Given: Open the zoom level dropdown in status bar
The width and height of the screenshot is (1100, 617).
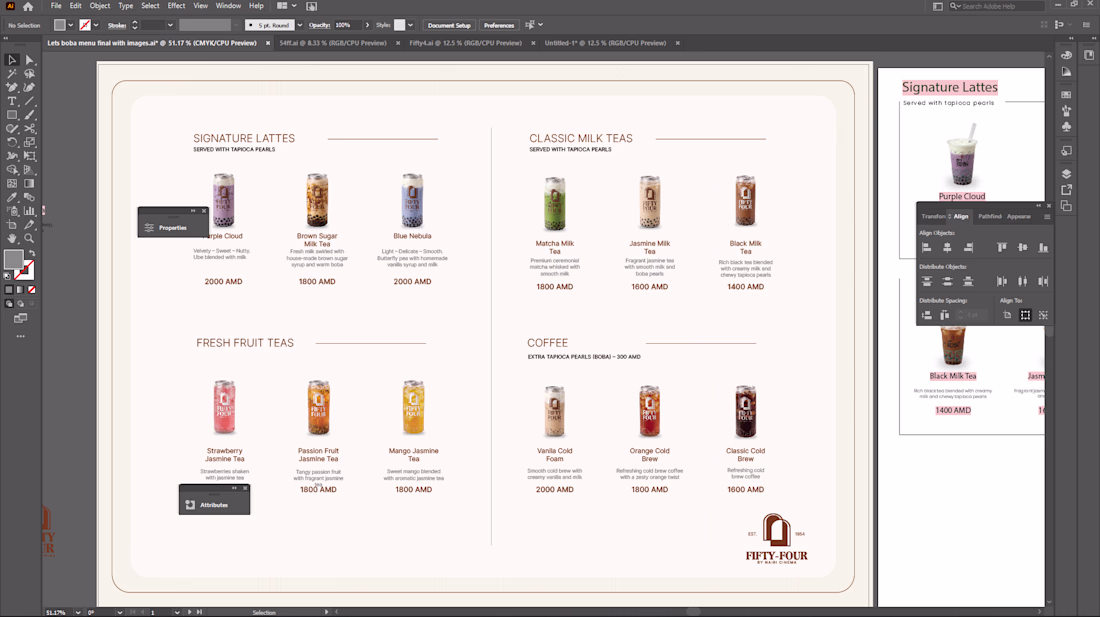Looking at the screenshot, I should (x=78, y=612).
